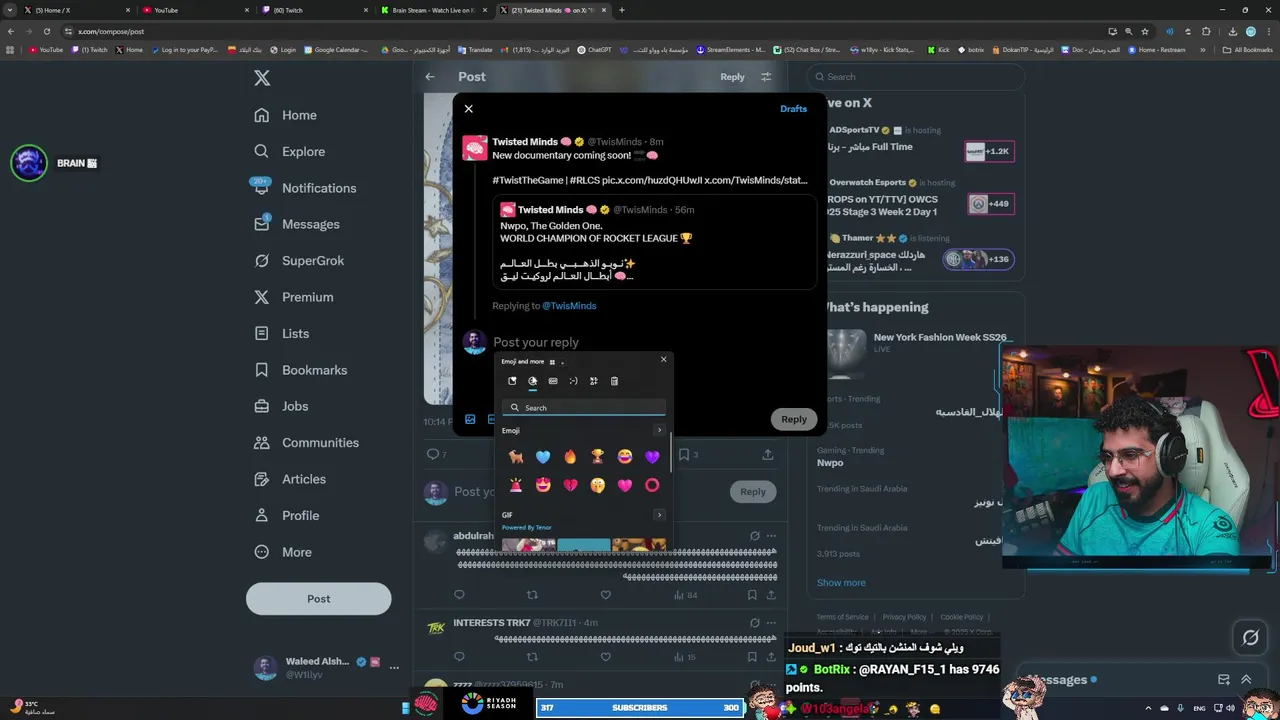Open the most recently used tab in emoji panel
1280x720 pixels.
512,381
